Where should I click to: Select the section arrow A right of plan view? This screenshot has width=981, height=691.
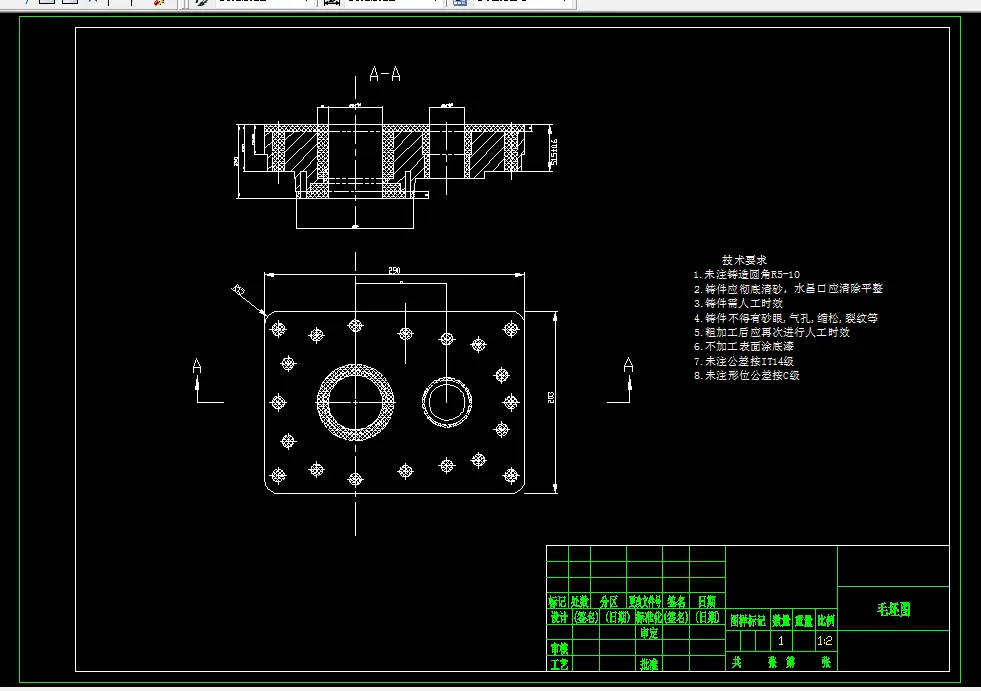[x=621, y=380]
